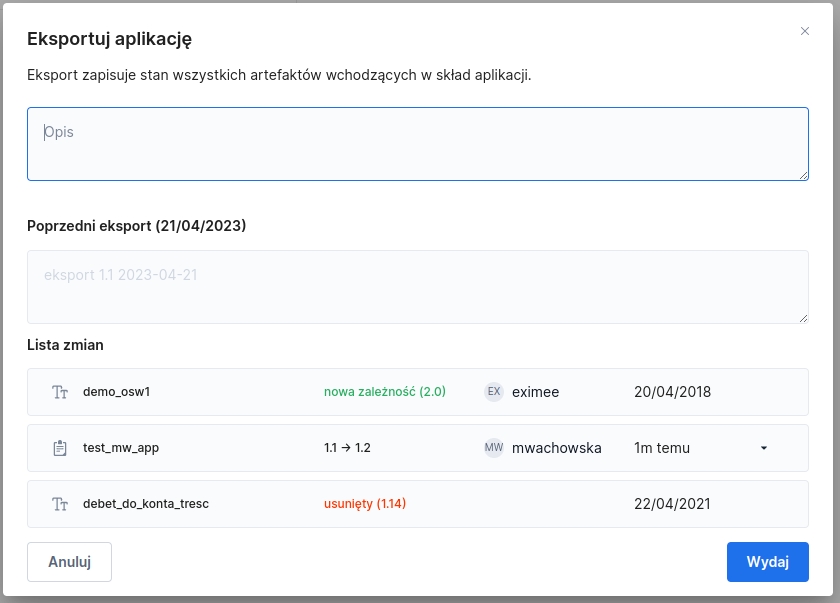Click the '1m temu' timestamp

pyautogui.click(x=661, y=448)
